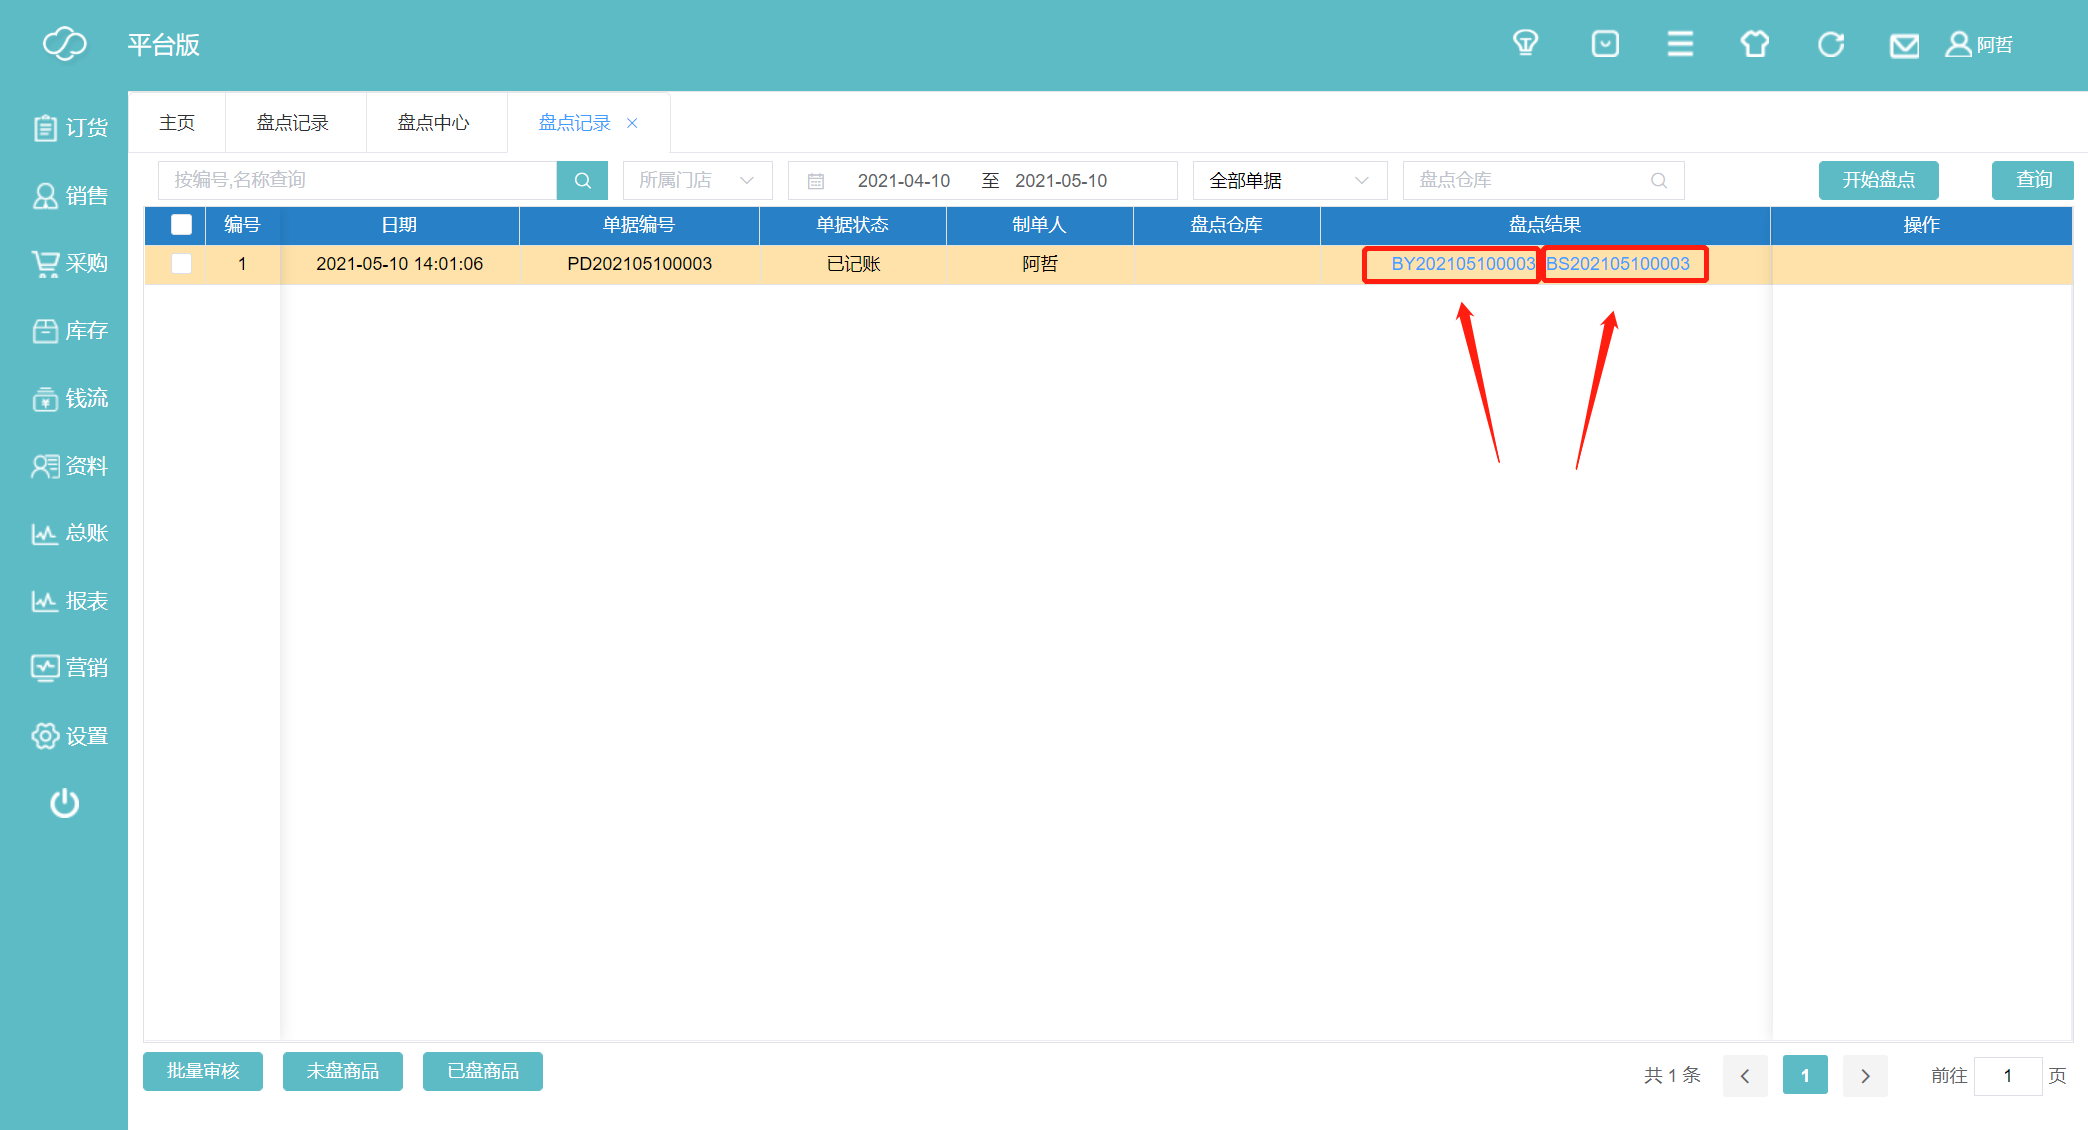Switch to the 主页 tab
The height and width of the screenshot is (1130, 2088).
(177, 123)
